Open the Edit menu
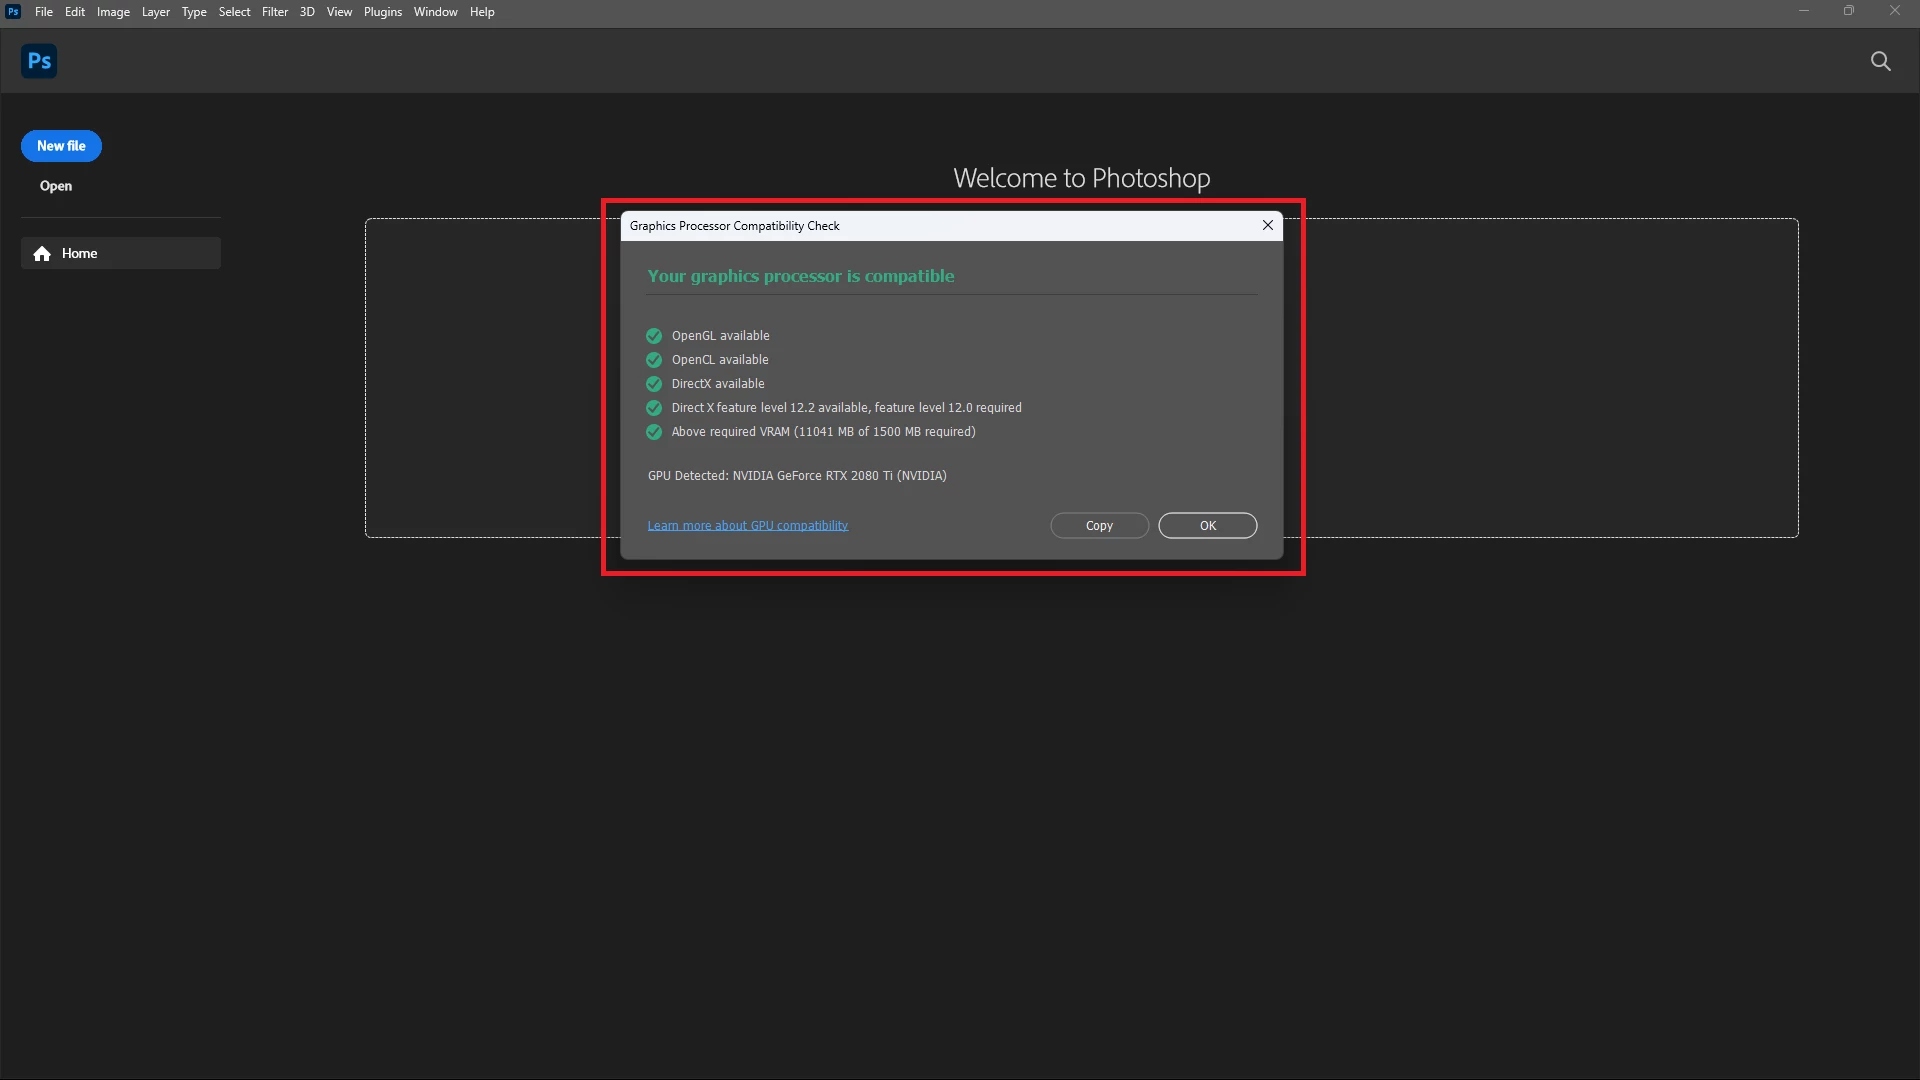Image resolution: width=1920 pixels, height=1080 pixels. pos(75,12)
